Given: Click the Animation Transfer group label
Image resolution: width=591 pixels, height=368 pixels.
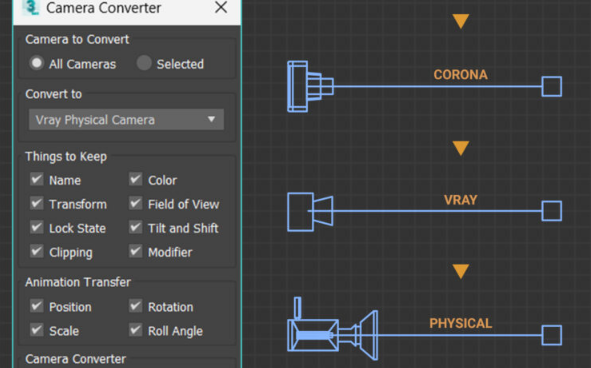Looking at the screenshot, I should (x=78, y=282).
